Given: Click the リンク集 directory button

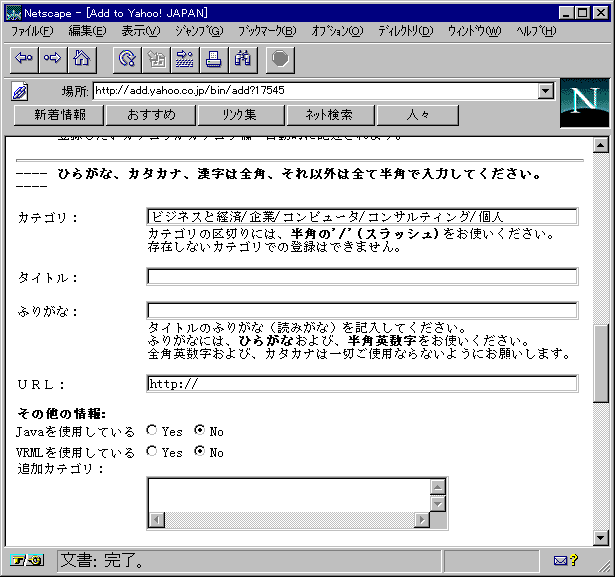Looking at the screenshot, I should tap(241, 115).
